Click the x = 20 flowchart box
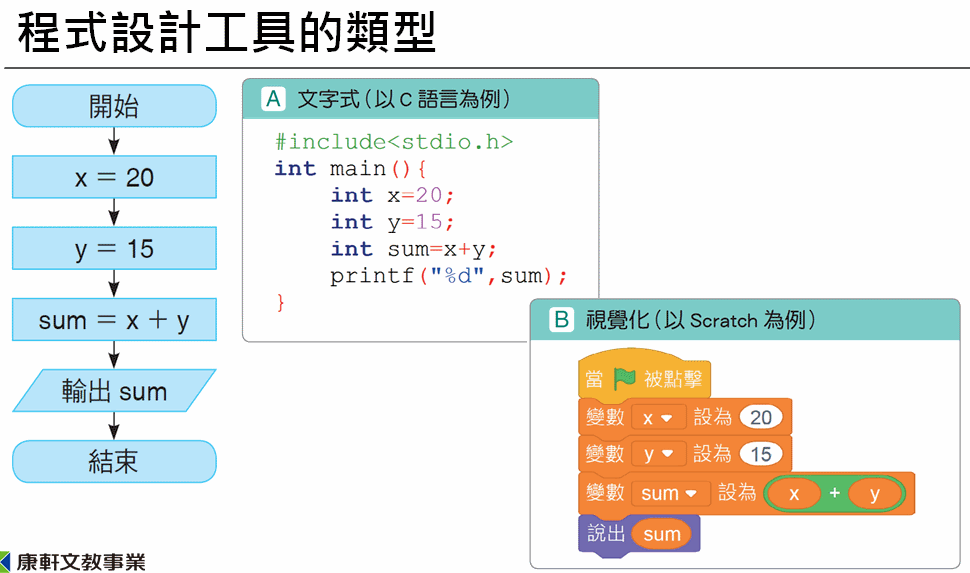This screenshot has height=573, width=970. [114, 177]
